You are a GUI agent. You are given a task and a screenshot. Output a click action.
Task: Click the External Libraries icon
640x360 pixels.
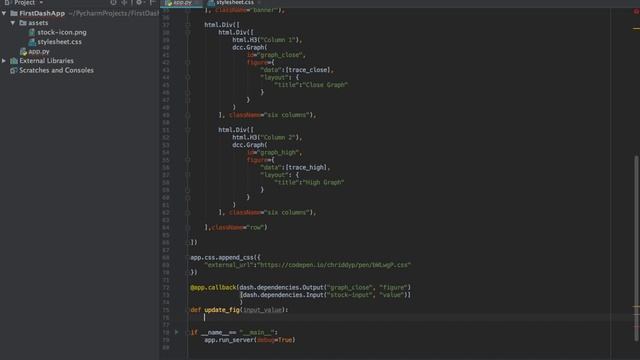14,61
